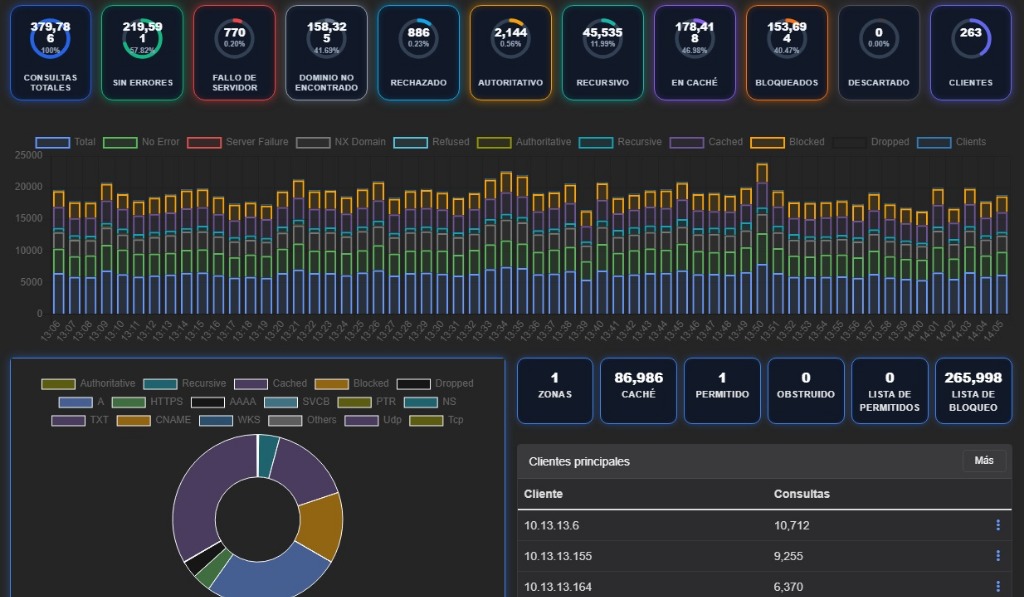This screenshot has height=597, width=1024.
Task: Open options menu for client 10.13.13.155
Action: click(x=998, y=556)
